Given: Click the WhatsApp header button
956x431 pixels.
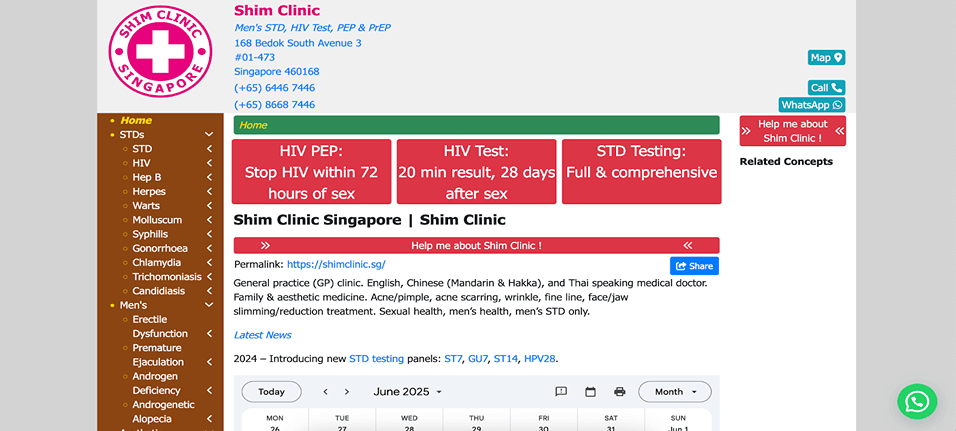Looking at the screenshot, I should [812, 105].
